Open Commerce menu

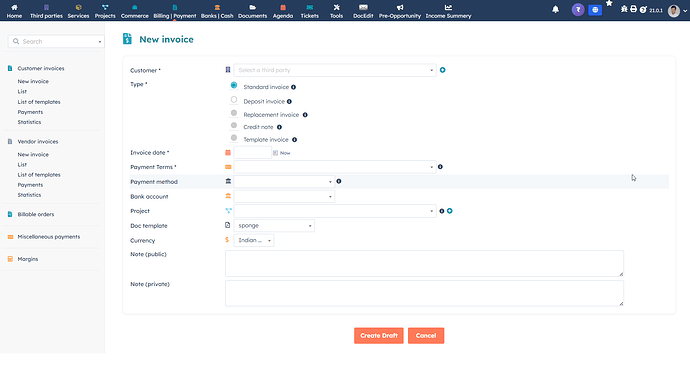pos(135,11)
